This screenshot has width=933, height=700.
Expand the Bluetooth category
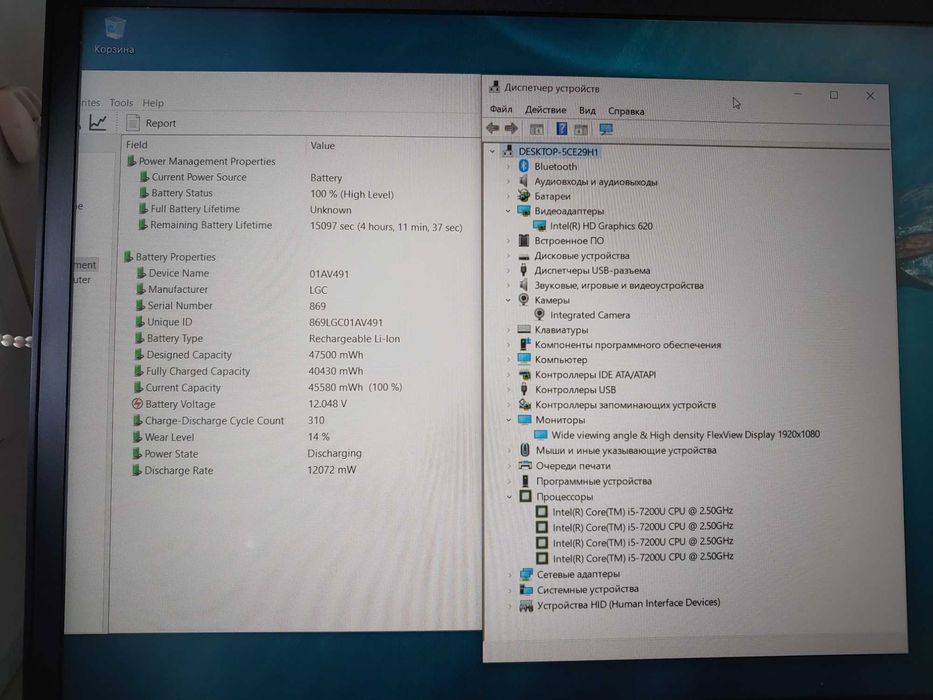(508, 167)
